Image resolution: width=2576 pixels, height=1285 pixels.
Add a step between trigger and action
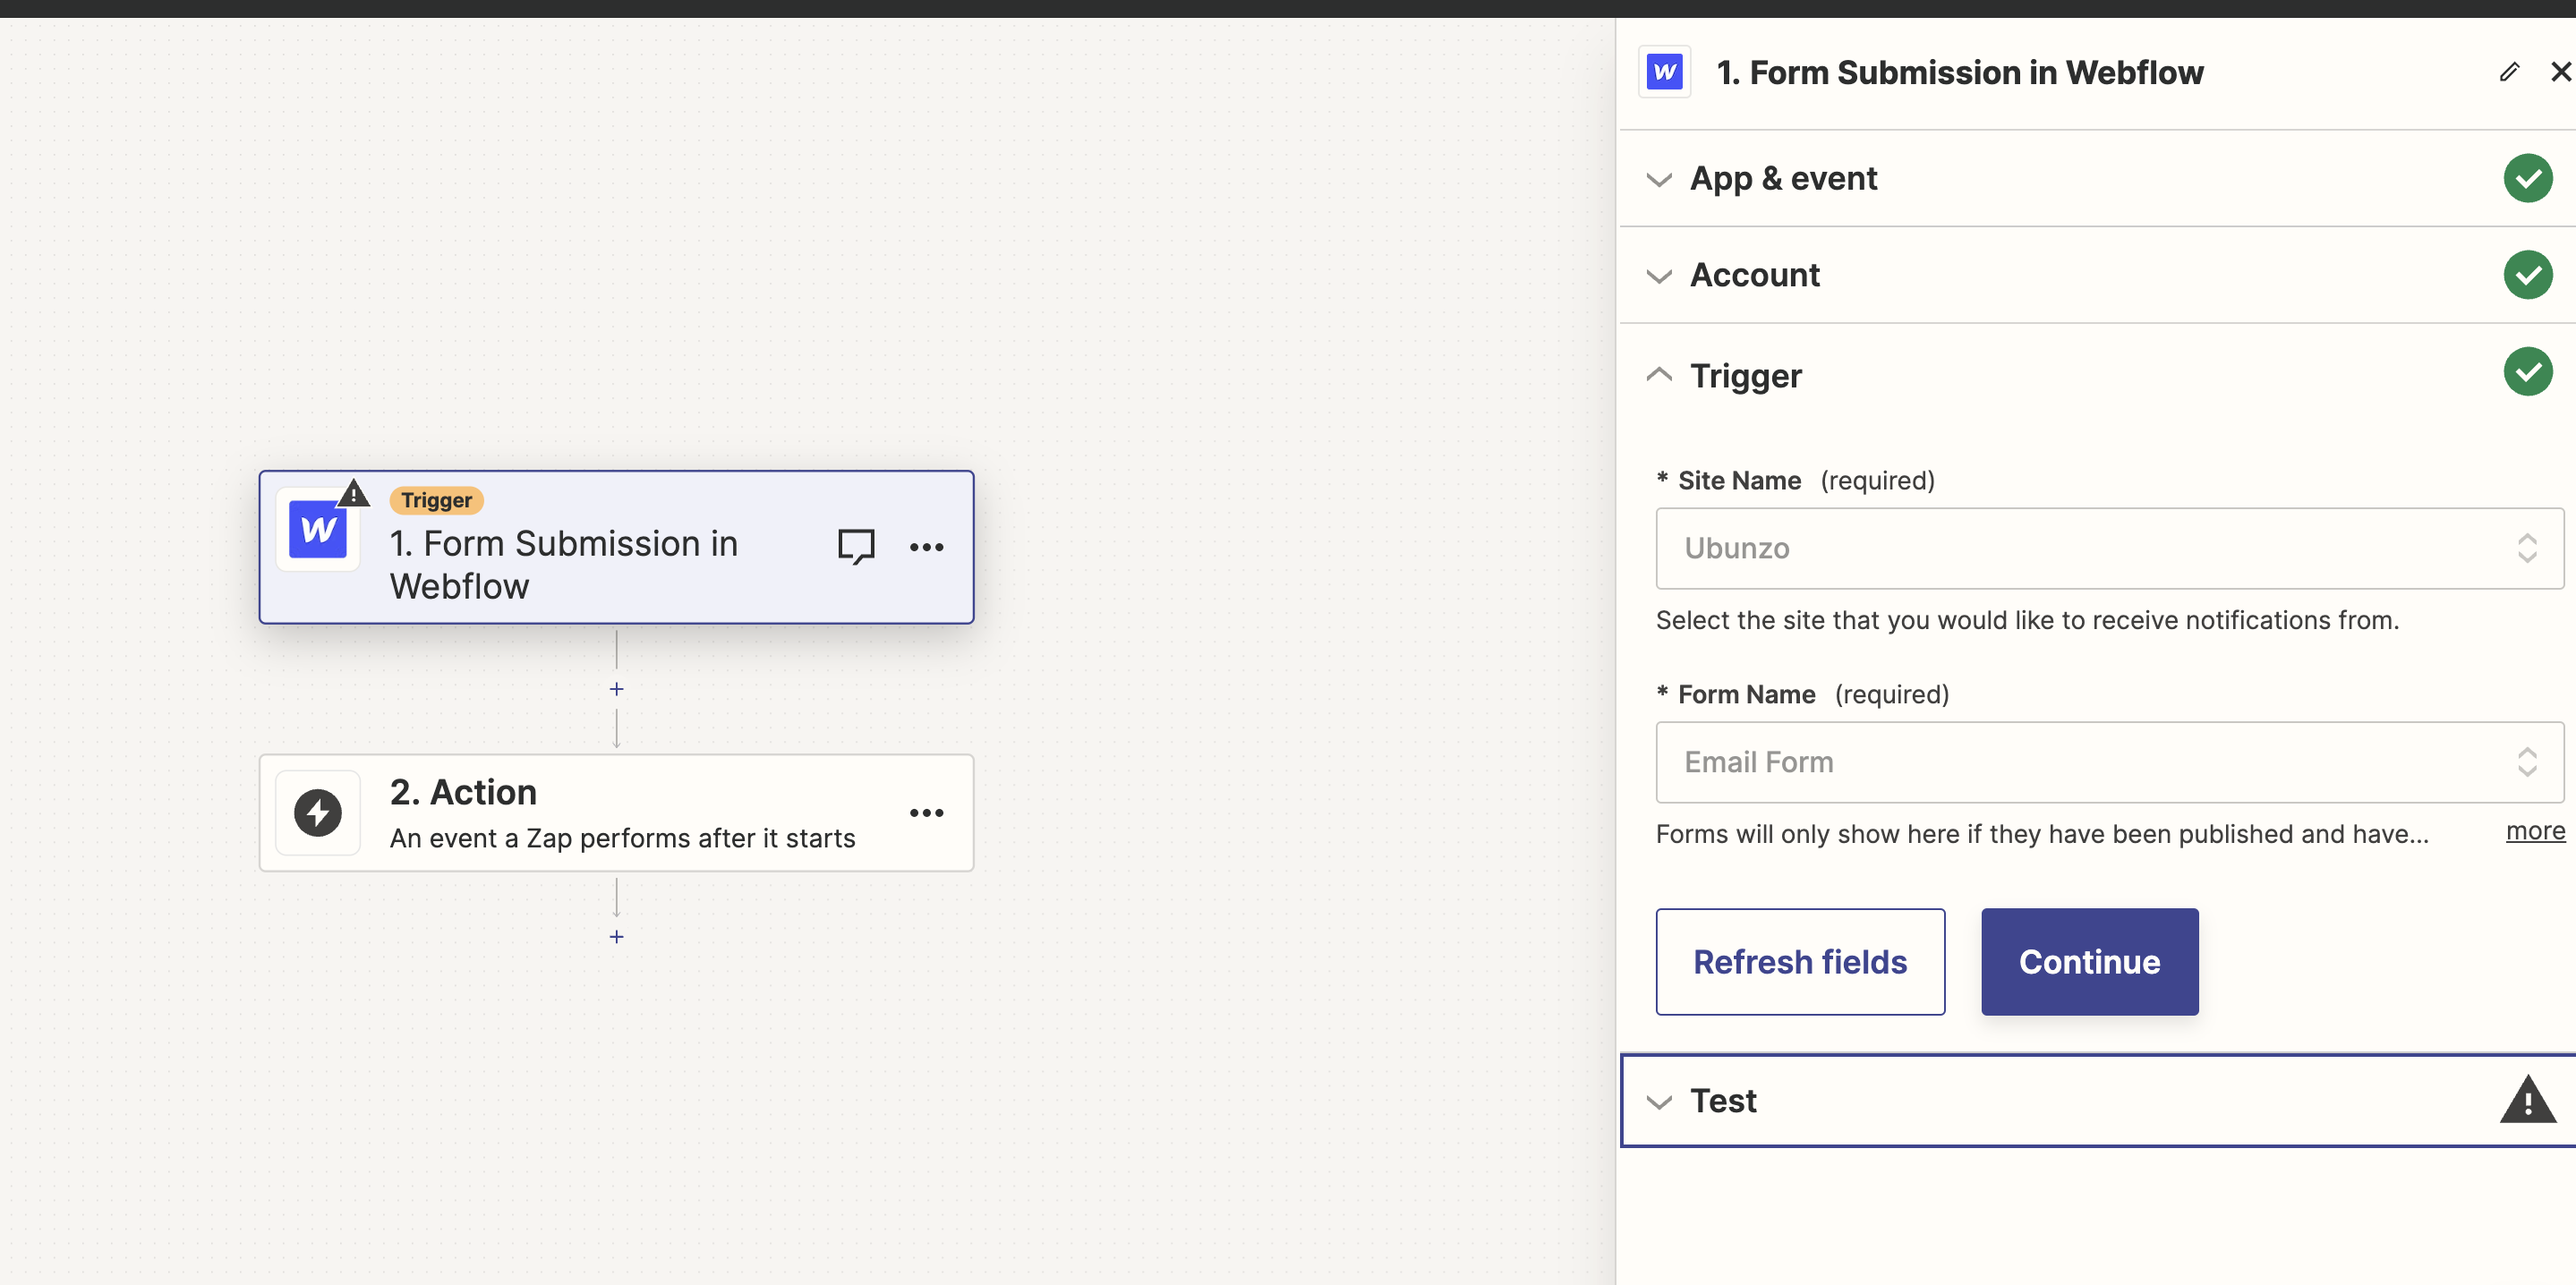pos(617,689)
